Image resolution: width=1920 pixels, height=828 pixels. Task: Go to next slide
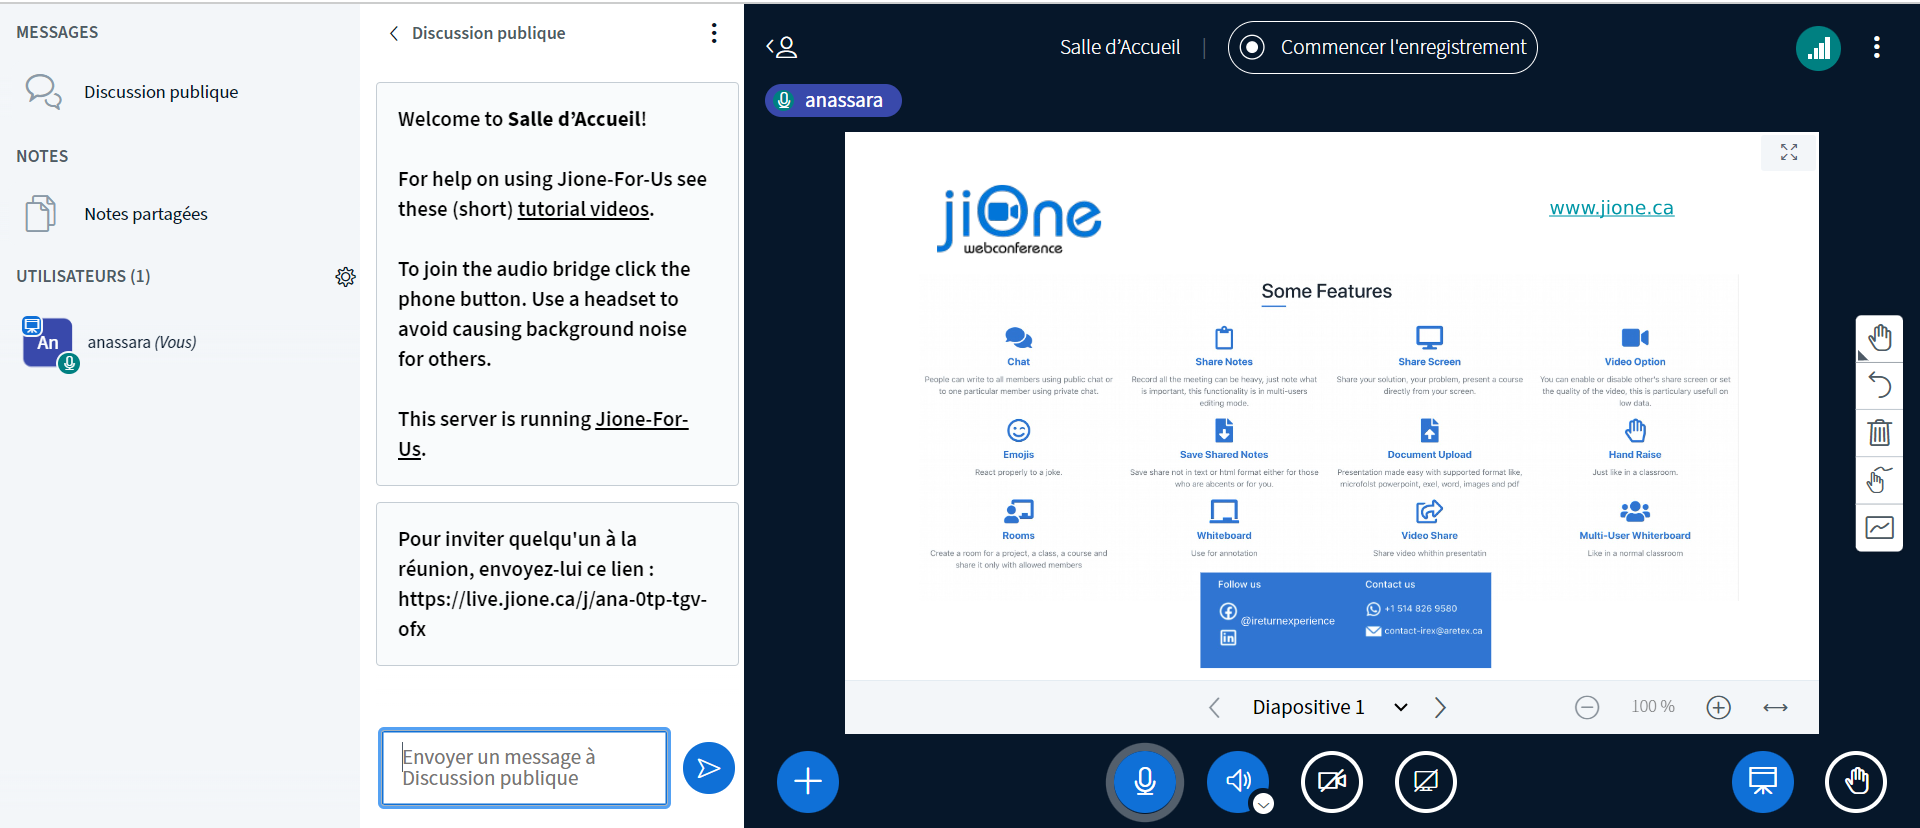[1440, 708]
